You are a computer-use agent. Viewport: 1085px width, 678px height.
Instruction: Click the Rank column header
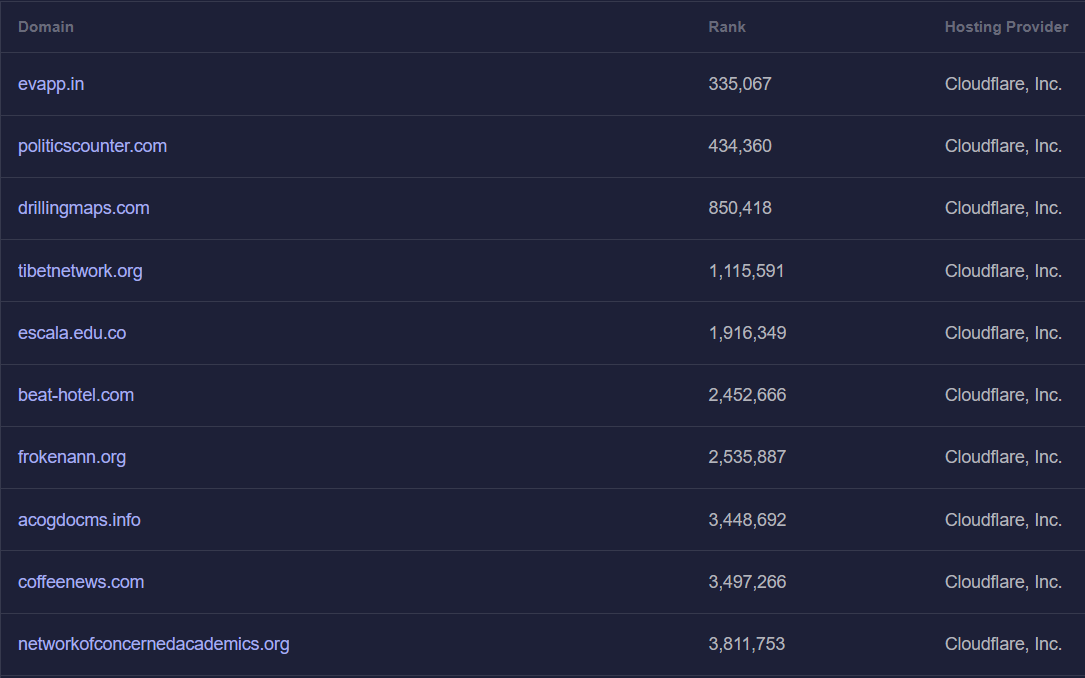(x=727, y=27)
